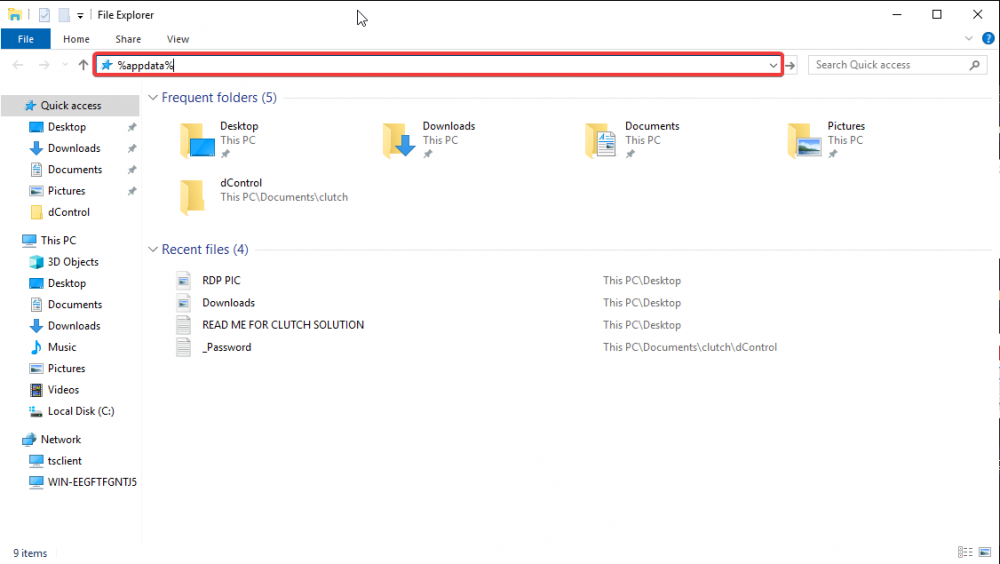Image resolution: width=1000 pixels, height=564 pixels.
Task: Open the Customize Quick Access Toolbar dropdown
Action: (80, 16)
